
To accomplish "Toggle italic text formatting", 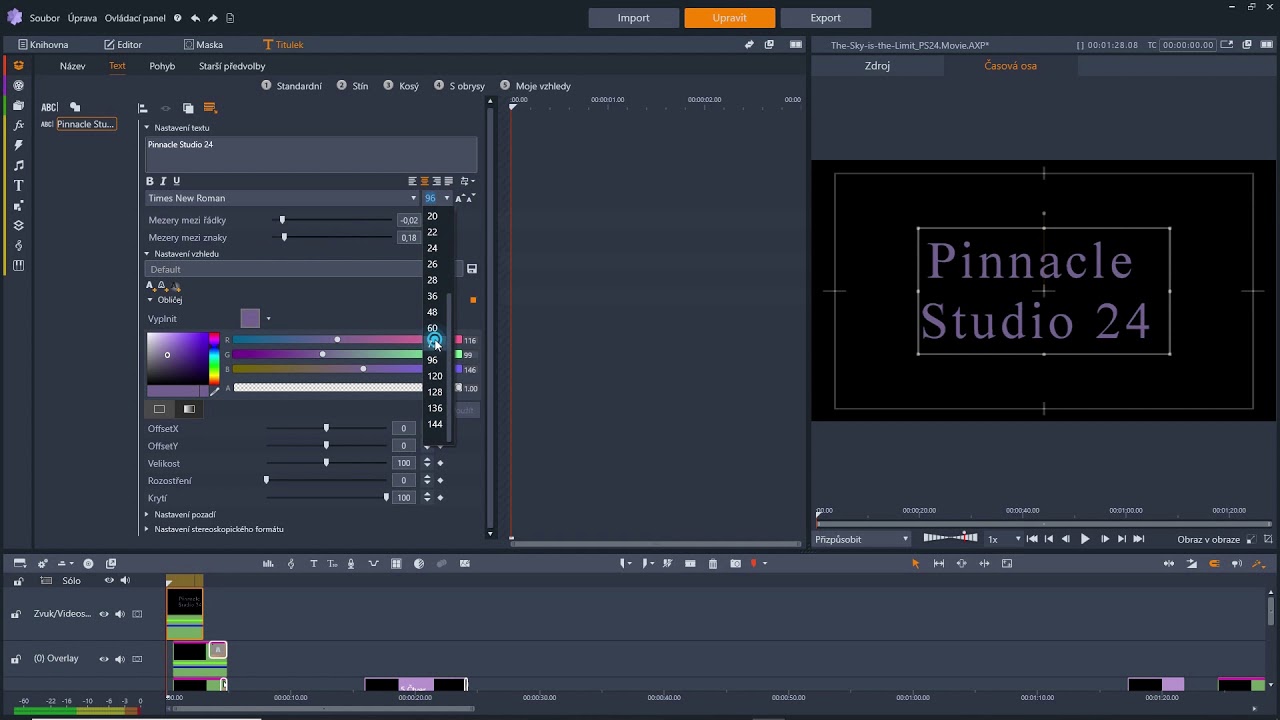I will pos(163,181).
